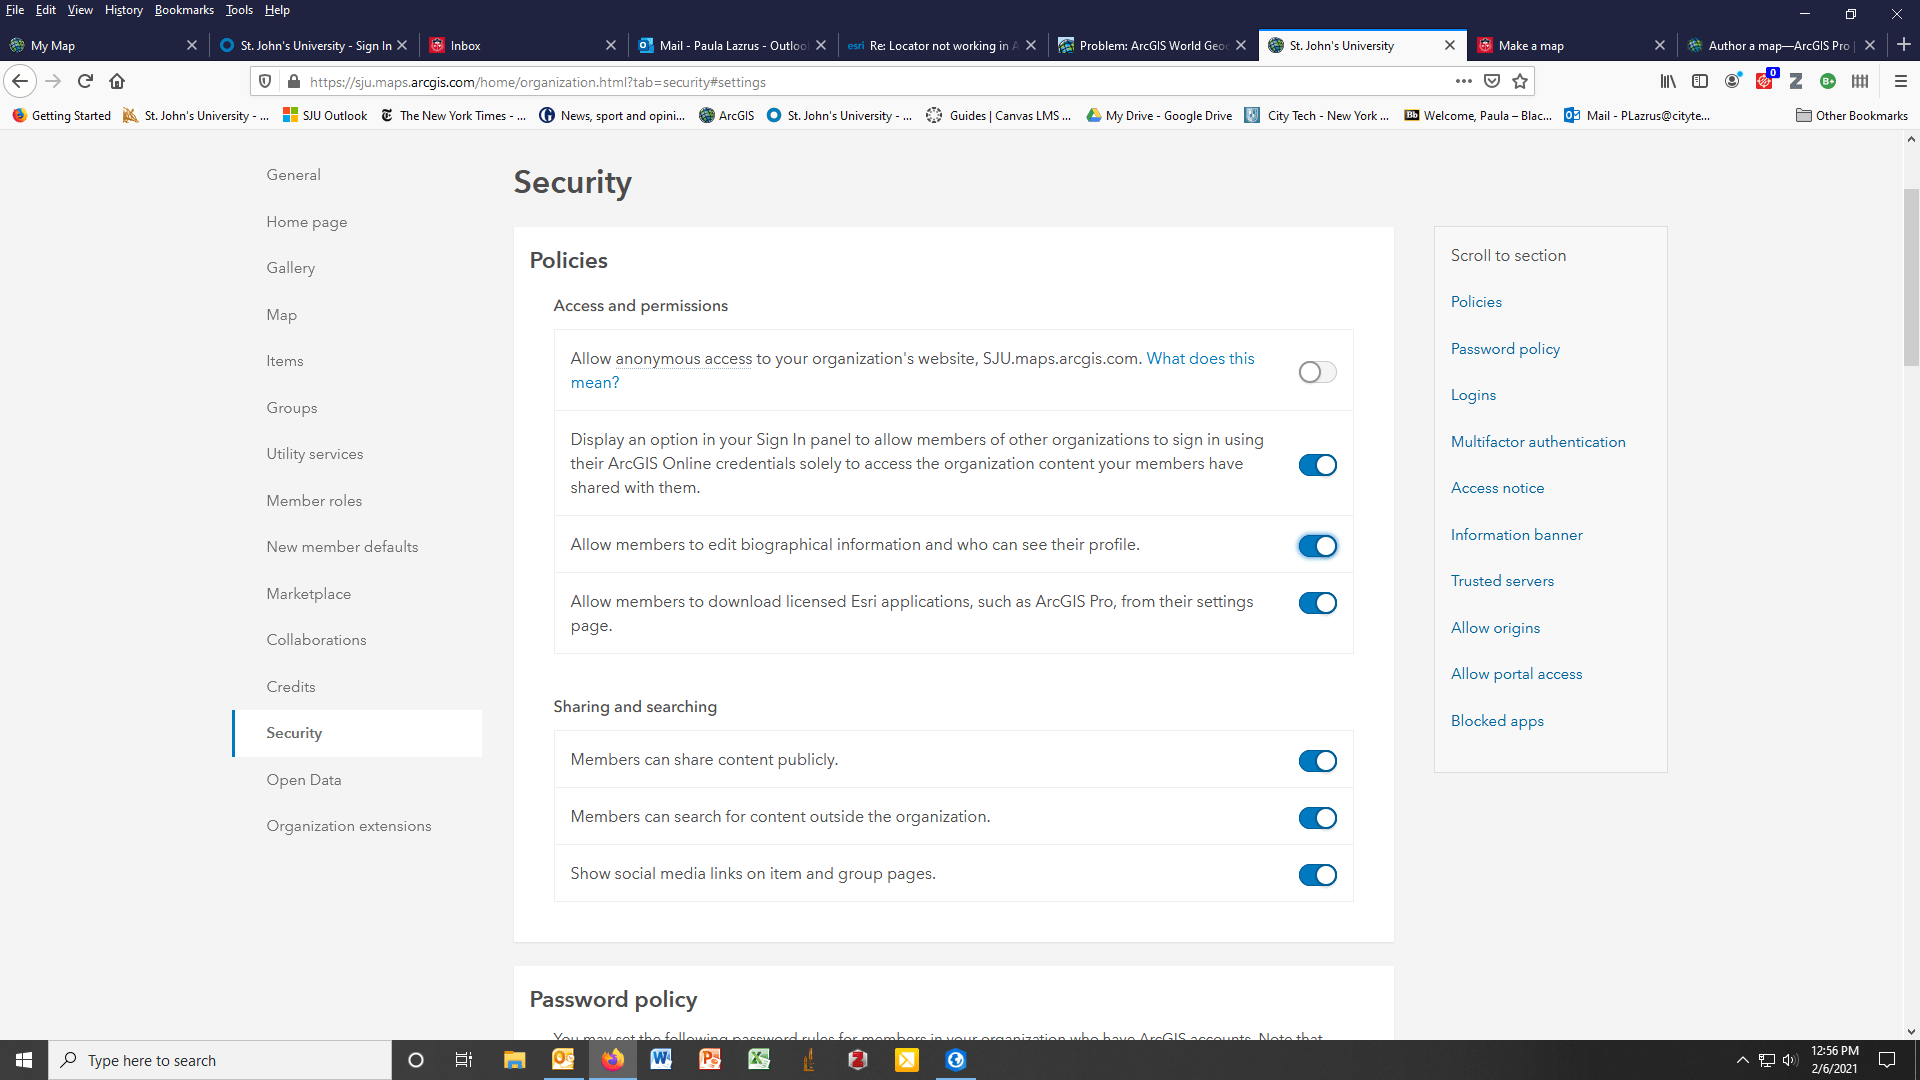Open the Firefox Library icon
This screenshot has width=1920, height=1080.
tap(1667, 81)
